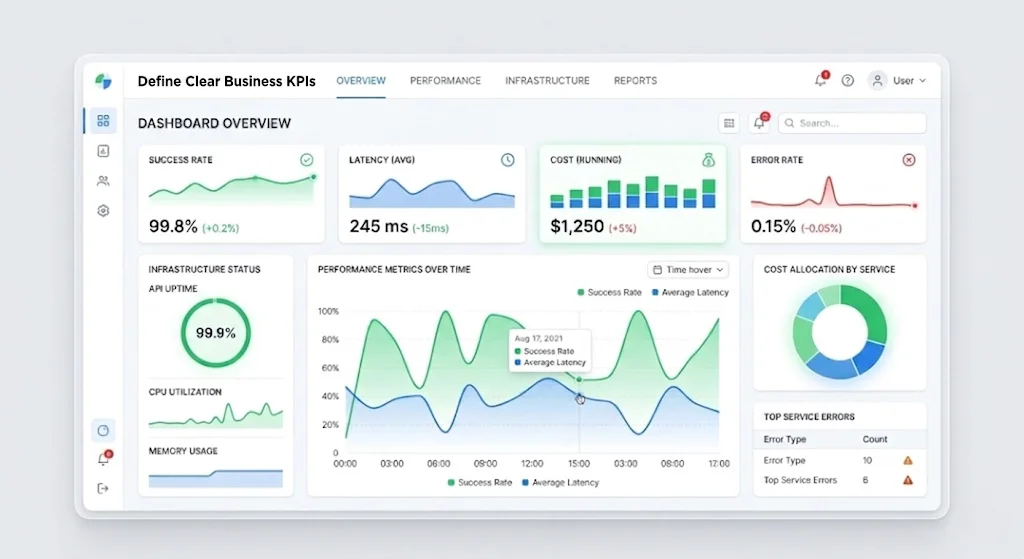This screenshot has height=559, width=1024.
Task: Click the count value 10
Action: [867, 460]
